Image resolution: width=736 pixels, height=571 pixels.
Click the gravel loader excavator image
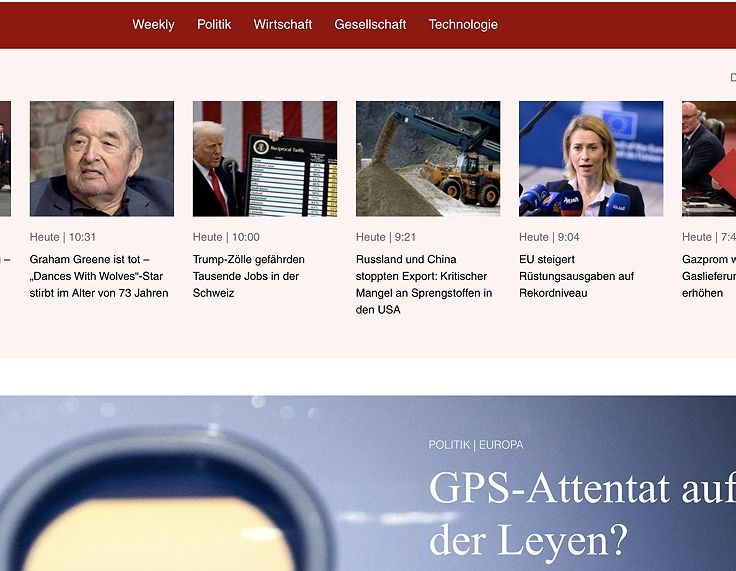(x=428, y=159)
